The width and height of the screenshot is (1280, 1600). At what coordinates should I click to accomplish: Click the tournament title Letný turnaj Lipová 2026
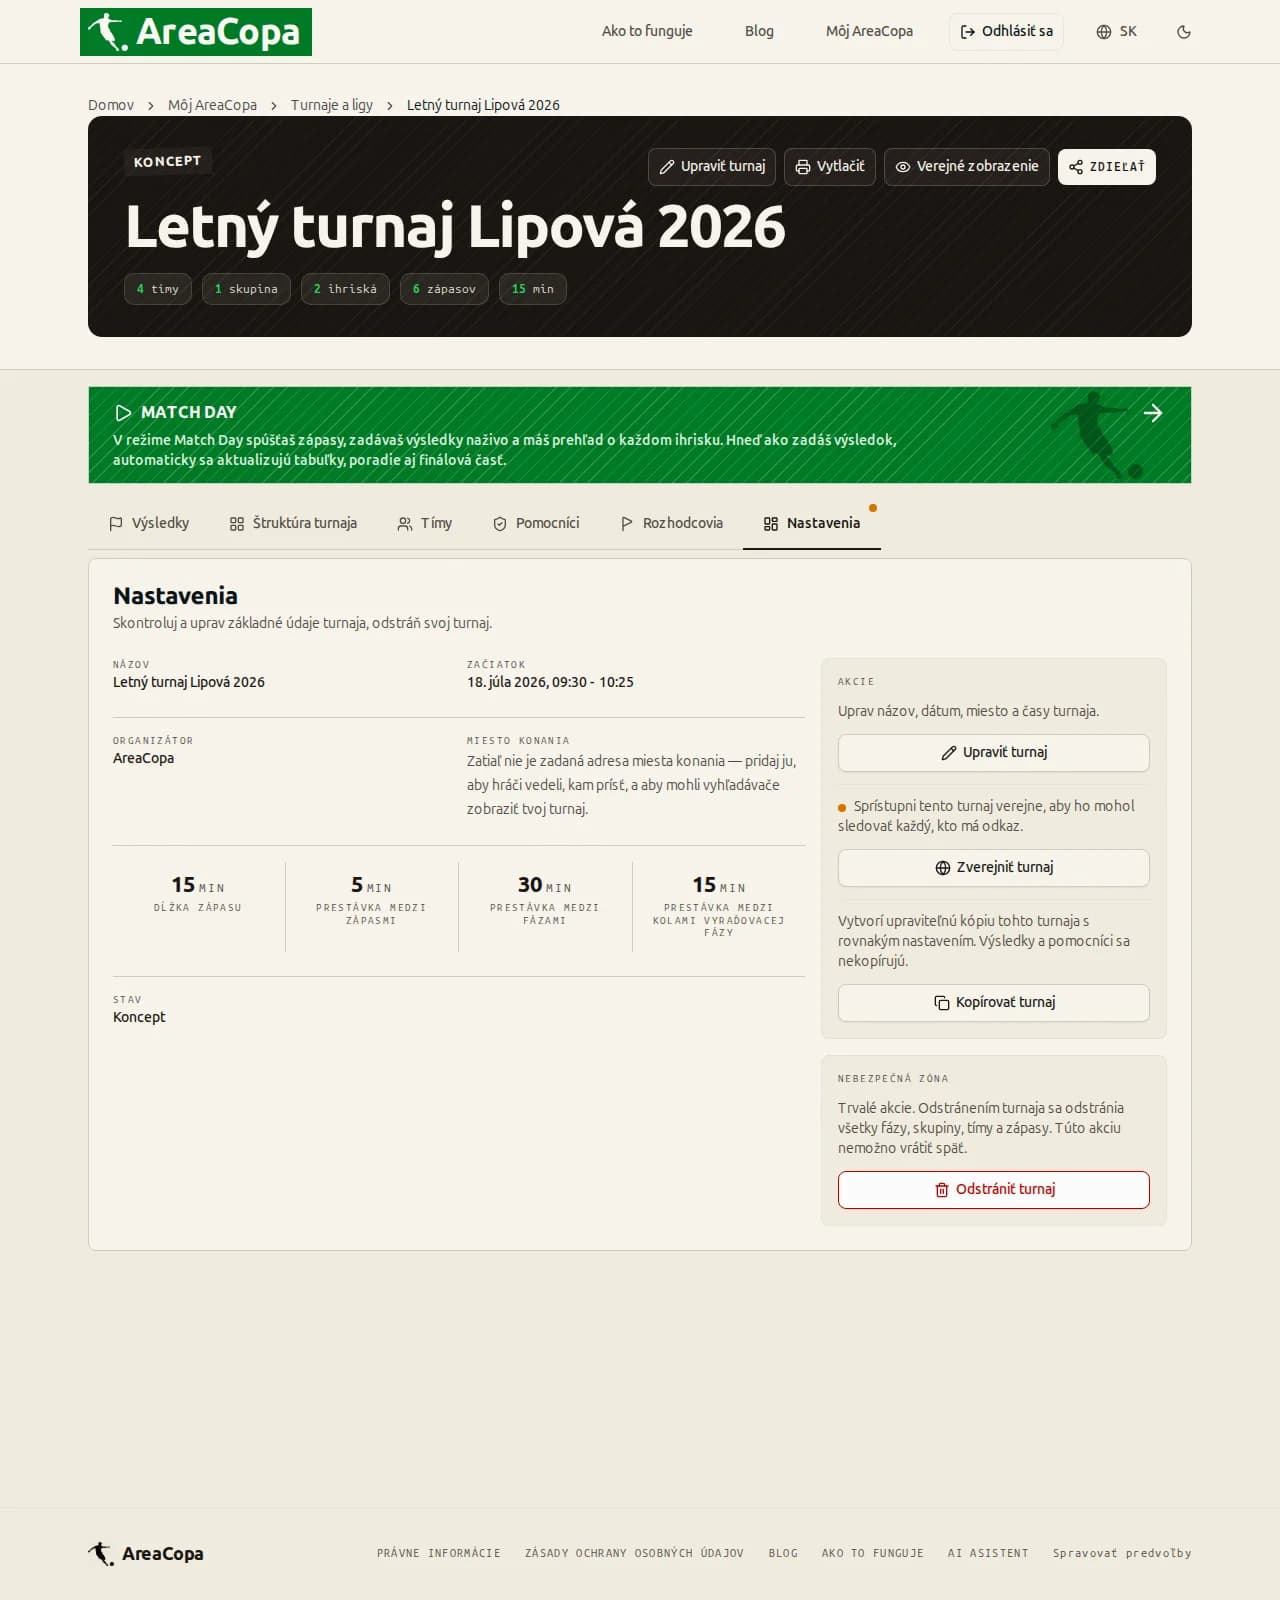pos(455,227)
